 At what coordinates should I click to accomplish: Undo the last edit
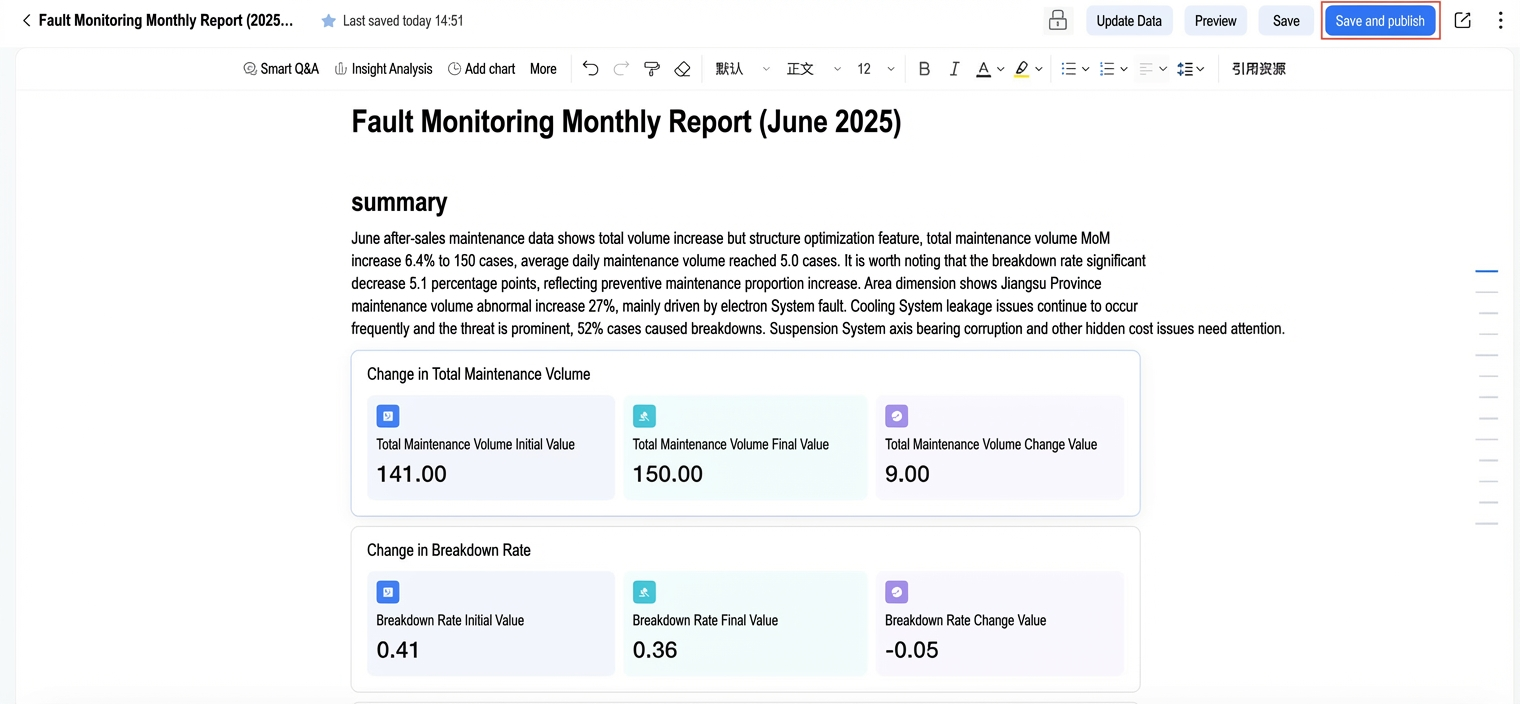point(591,69)
